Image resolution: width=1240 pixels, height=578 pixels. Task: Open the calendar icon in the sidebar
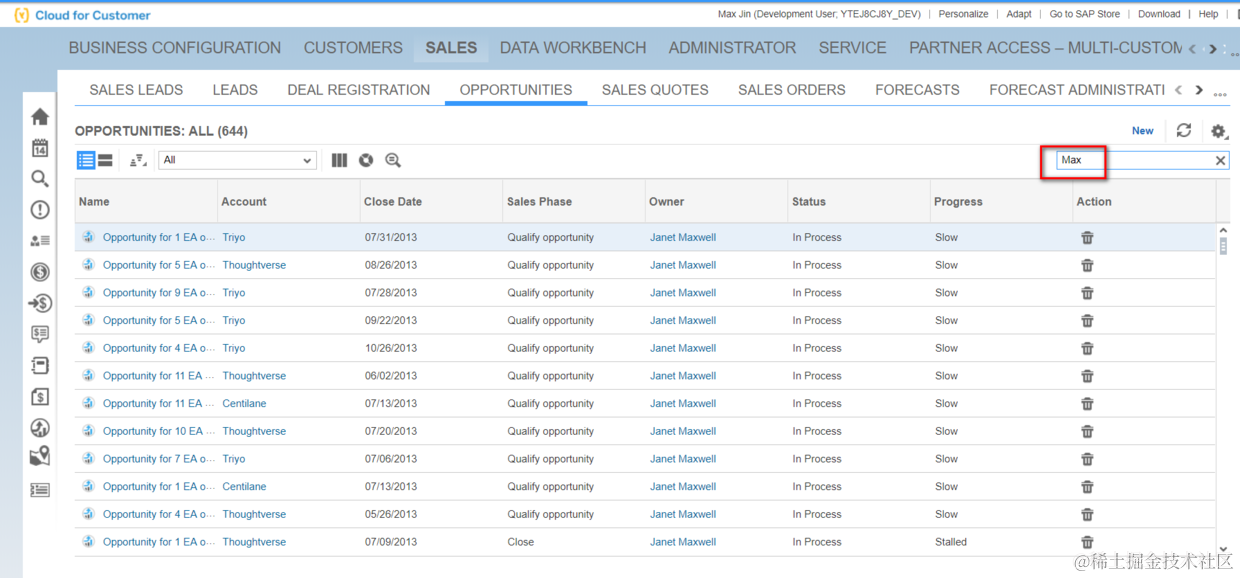click(40, 148)
